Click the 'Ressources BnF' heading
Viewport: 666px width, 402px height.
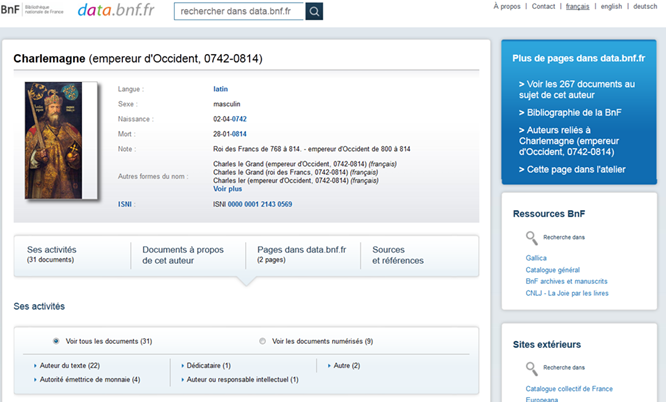(x=549, y=214)
